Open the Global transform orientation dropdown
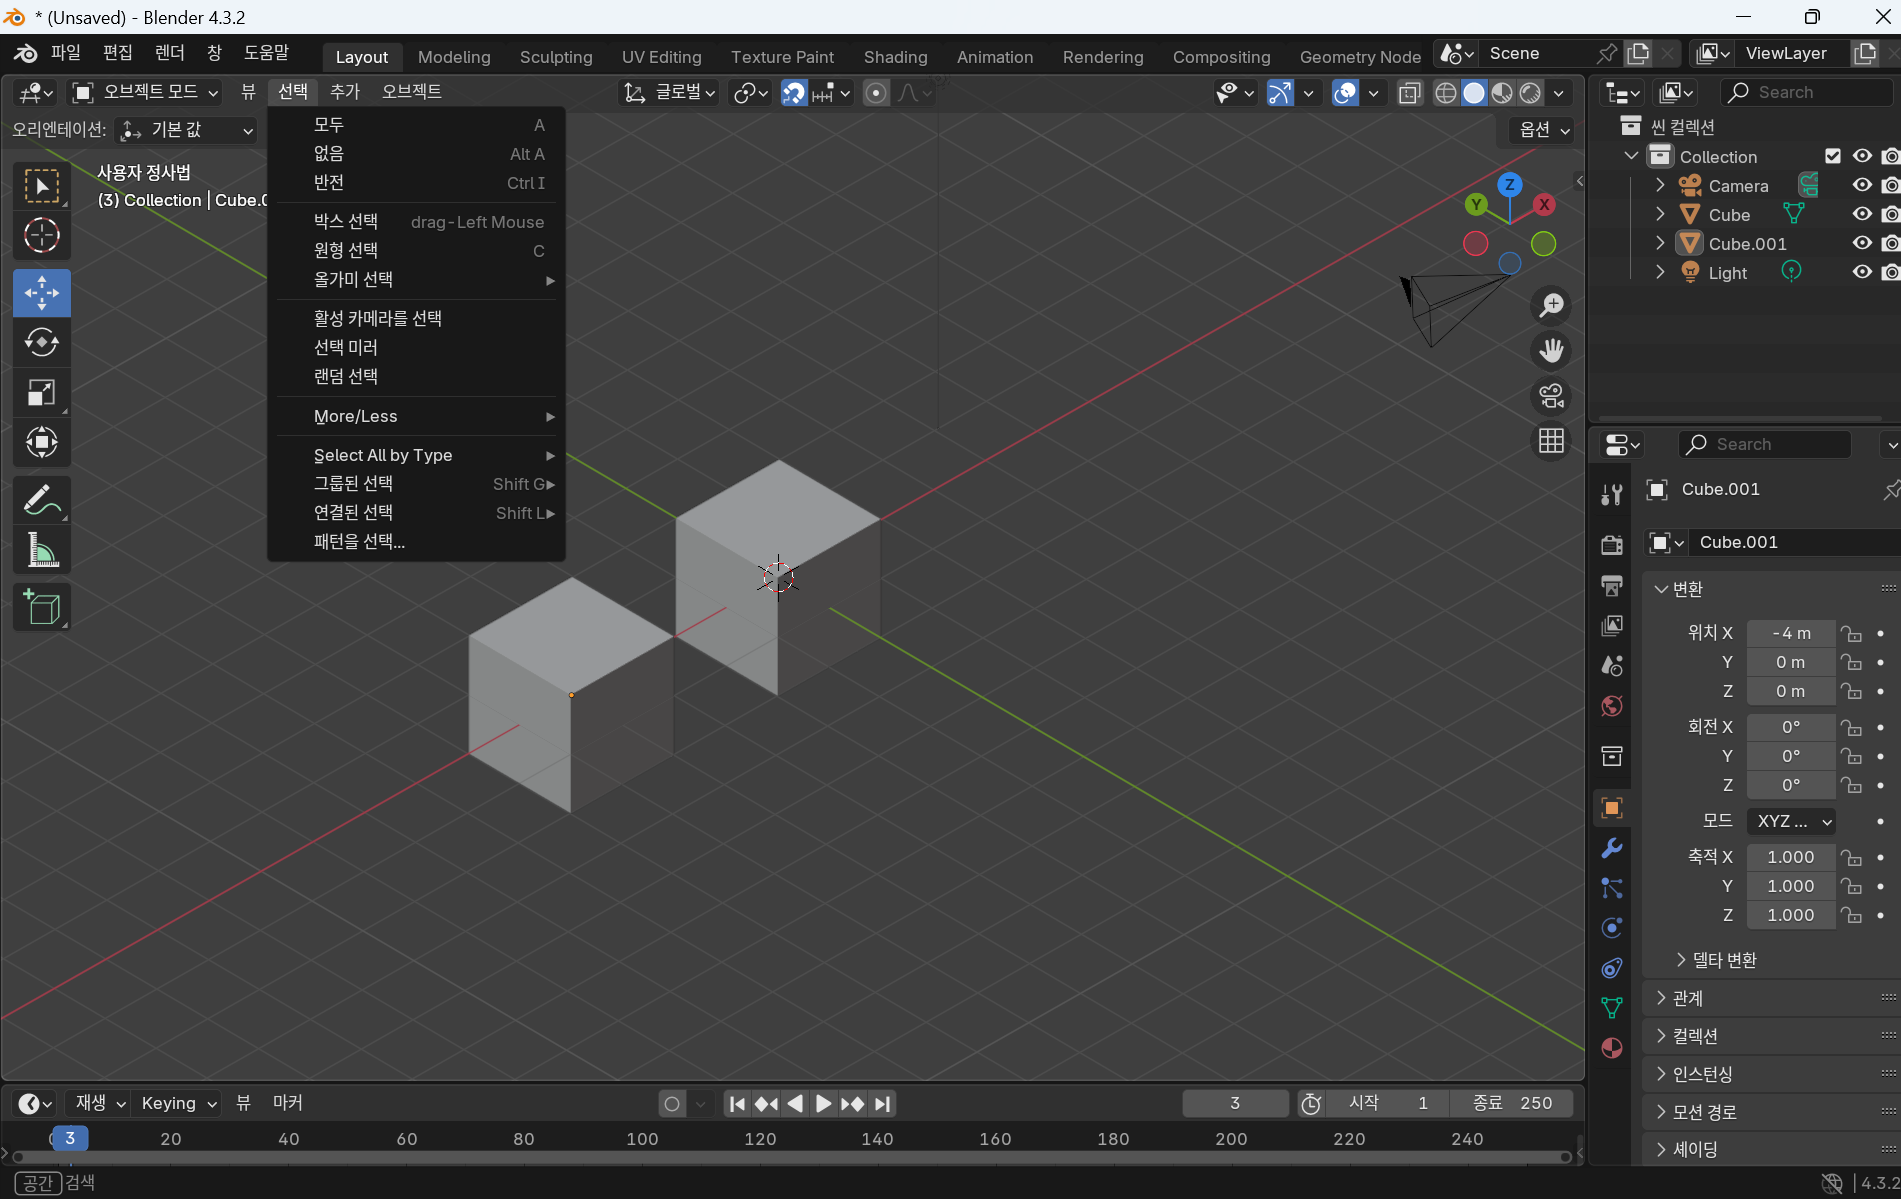 670,93
